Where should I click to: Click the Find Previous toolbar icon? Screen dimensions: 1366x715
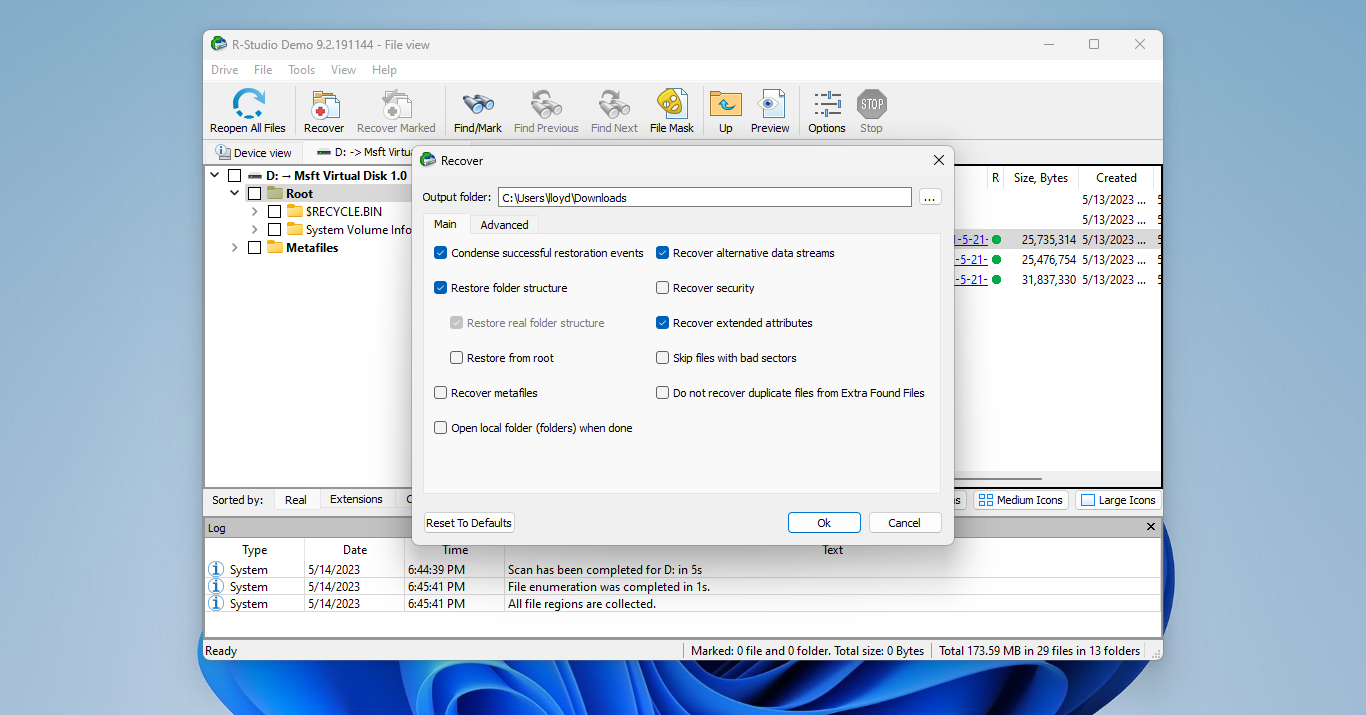[546, 104]
